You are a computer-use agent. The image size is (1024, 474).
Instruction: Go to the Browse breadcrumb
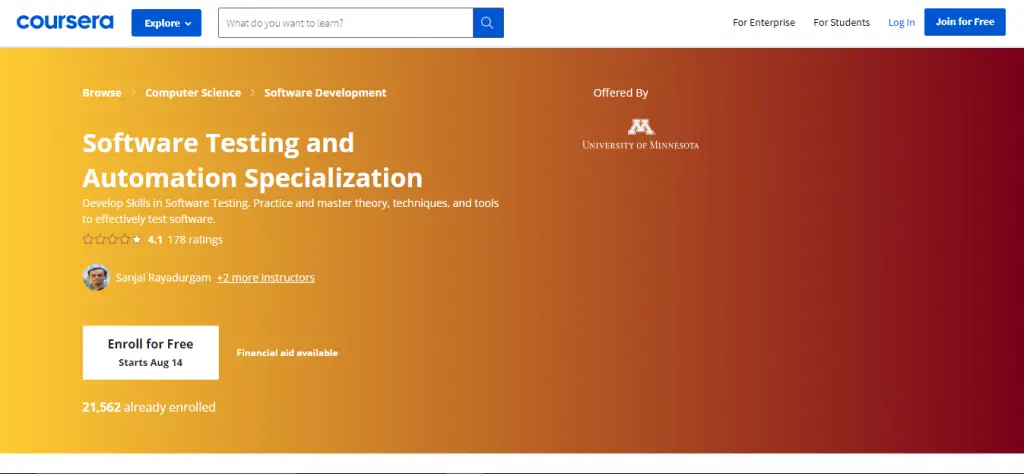pyautogui.click(x=102, y=93)
